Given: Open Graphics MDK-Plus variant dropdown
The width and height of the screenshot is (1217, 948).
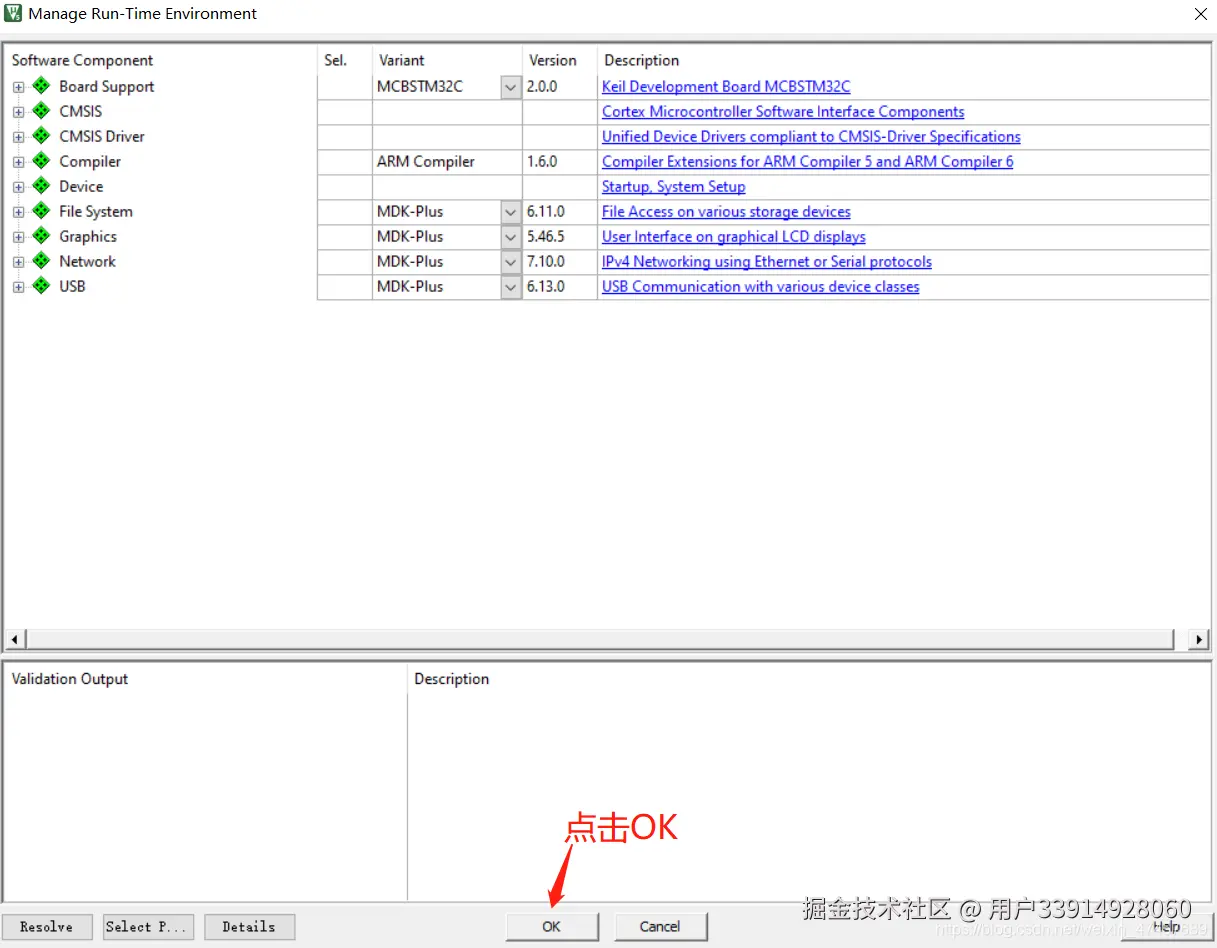Looking at the screenshot, I should pos(511,237).
